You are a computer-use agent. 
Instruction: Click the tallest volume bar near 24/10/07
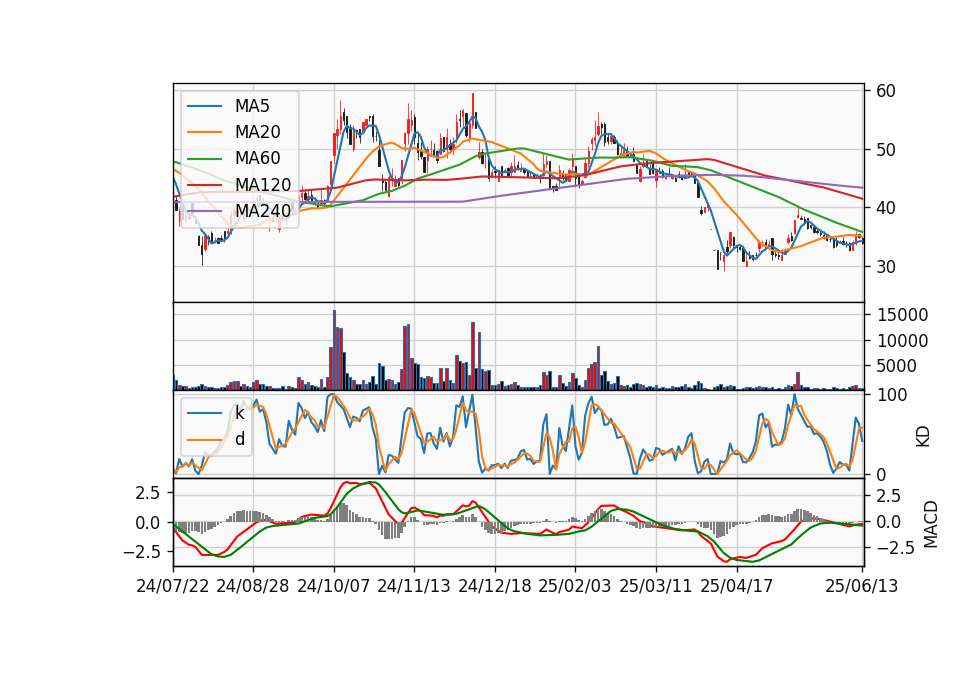pos(334,350)
